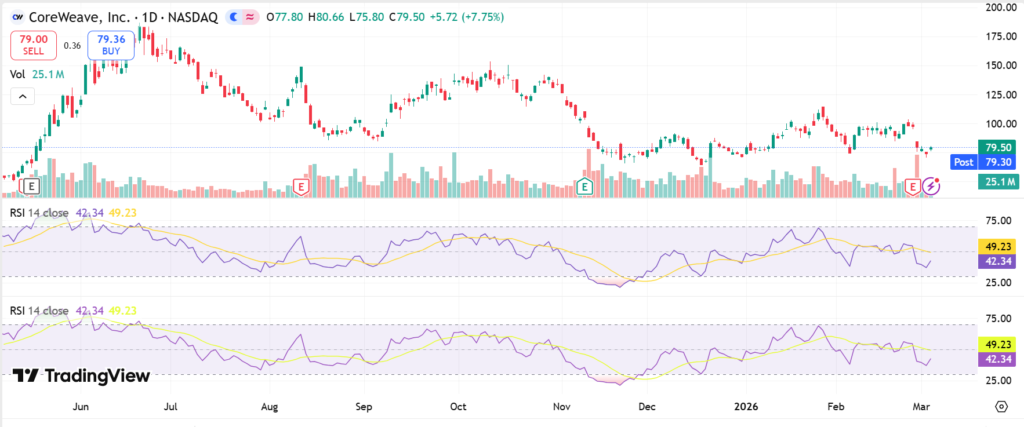Click the green earnings marker near November
Screen dimensions: 1024x427
pos(585,186)
